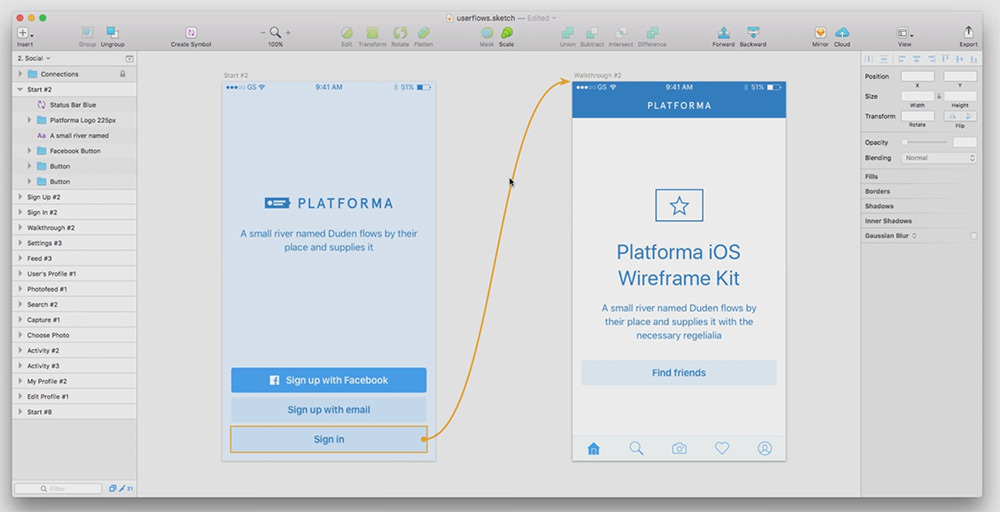
Task: Open the Insert menu button
Action: click(24, 33)
